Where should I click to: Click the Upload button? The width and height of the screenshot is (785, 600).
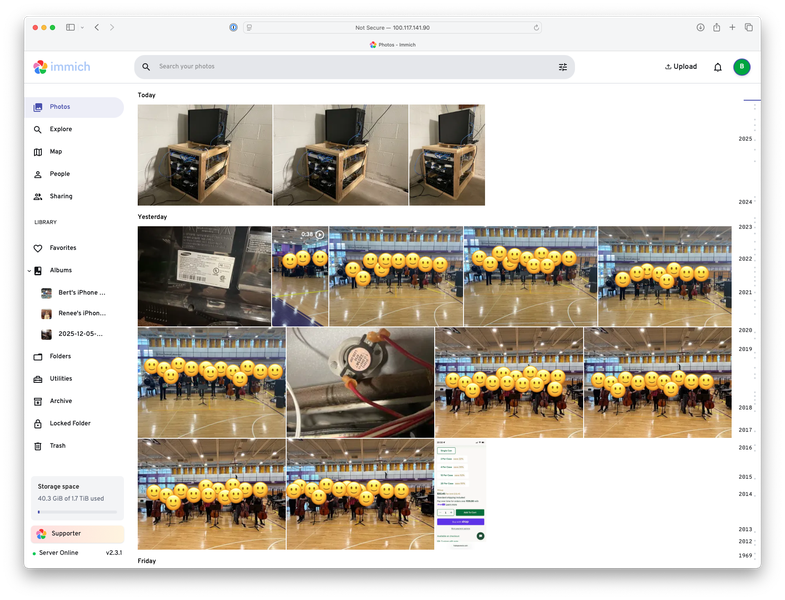[681, 67]
